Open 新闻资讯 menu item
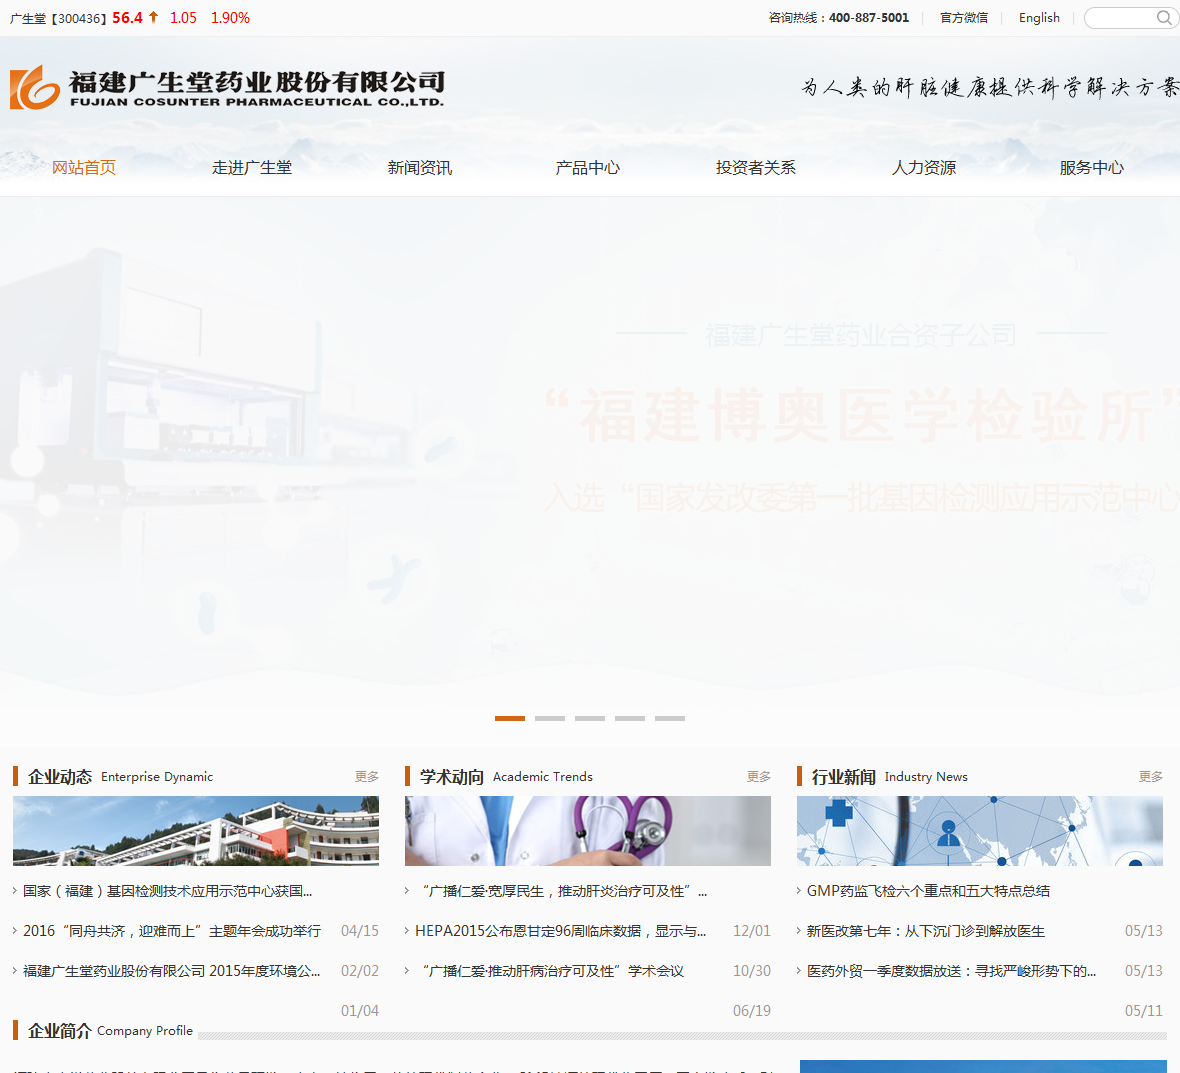The width and height of the screenshot is (1180, 1073). tap(419, 167)
